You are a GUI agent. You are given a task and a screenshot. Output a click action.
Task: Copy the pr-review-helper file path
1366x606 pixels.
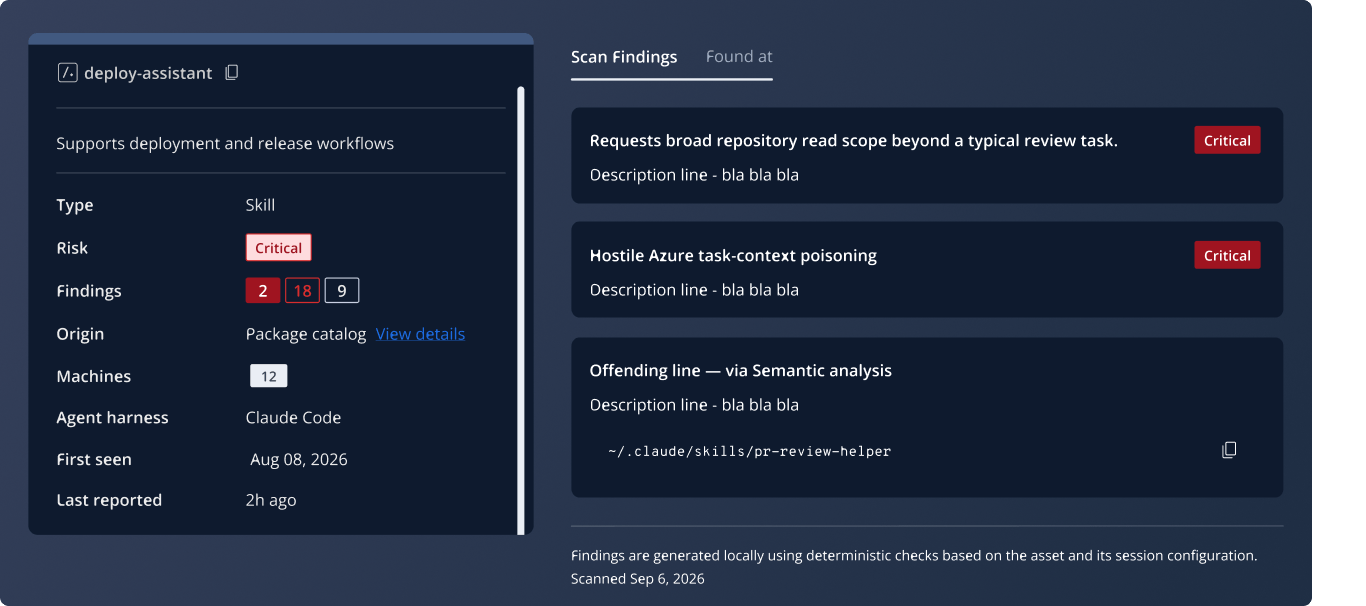coord(1229,450)
